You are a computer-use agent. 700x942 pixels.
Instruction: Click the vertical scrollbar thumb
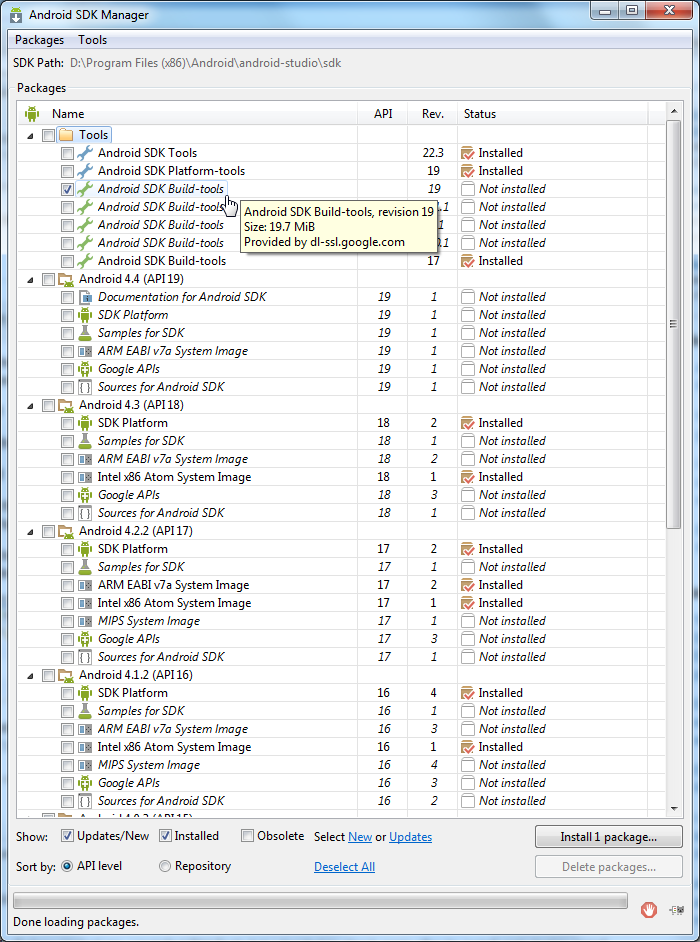673,324
